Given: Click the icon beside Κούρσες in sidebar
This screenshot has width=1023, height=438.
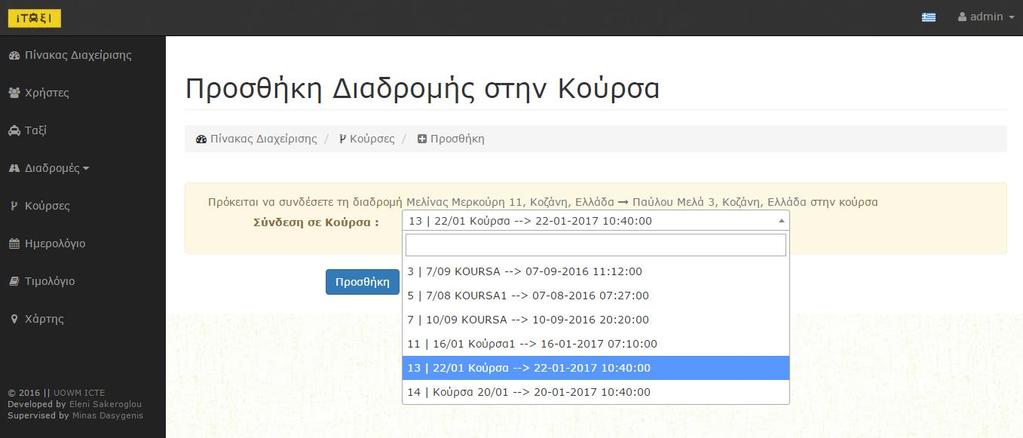Looking at the screenshot, I should [13, 206].
